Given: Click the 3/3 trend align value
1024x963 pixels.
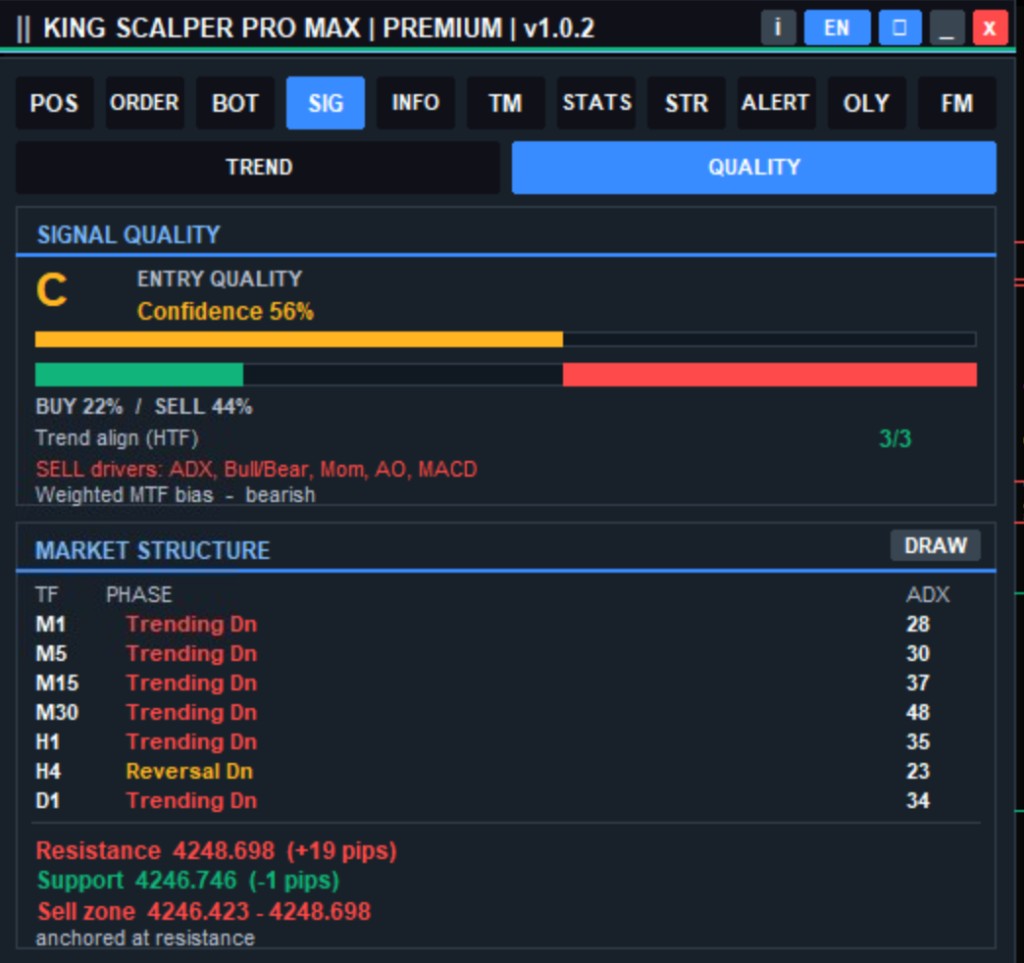Looking at the screenshot, I should click(x=895, y=438).
